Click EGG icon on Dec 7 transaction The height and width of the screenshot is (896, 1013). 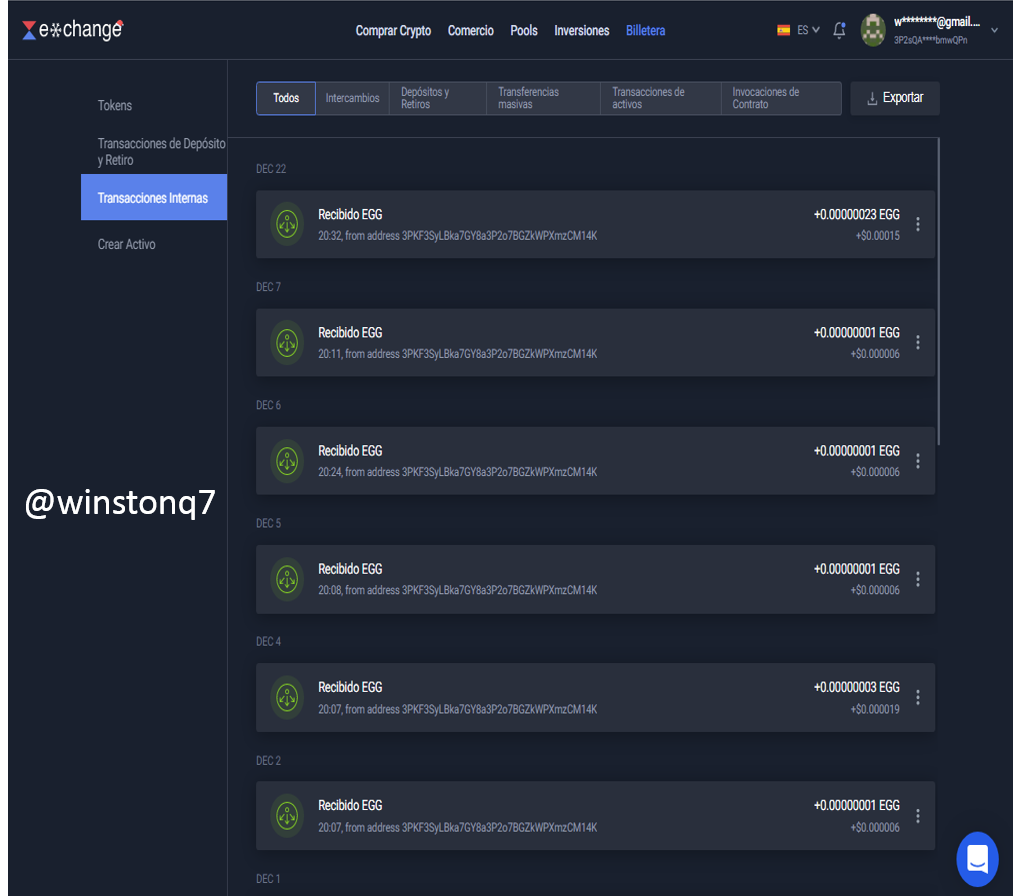(x=287, y=342)
